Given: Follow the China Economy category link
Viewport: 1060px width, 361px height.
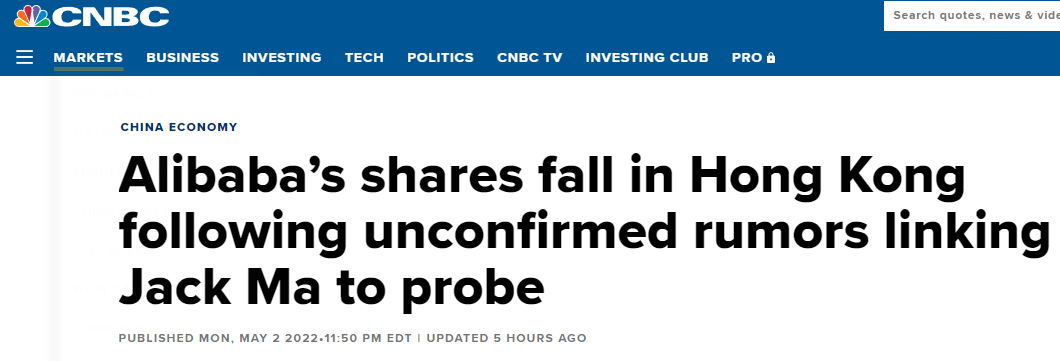Looking at the screenshot, I should [179, 126].
